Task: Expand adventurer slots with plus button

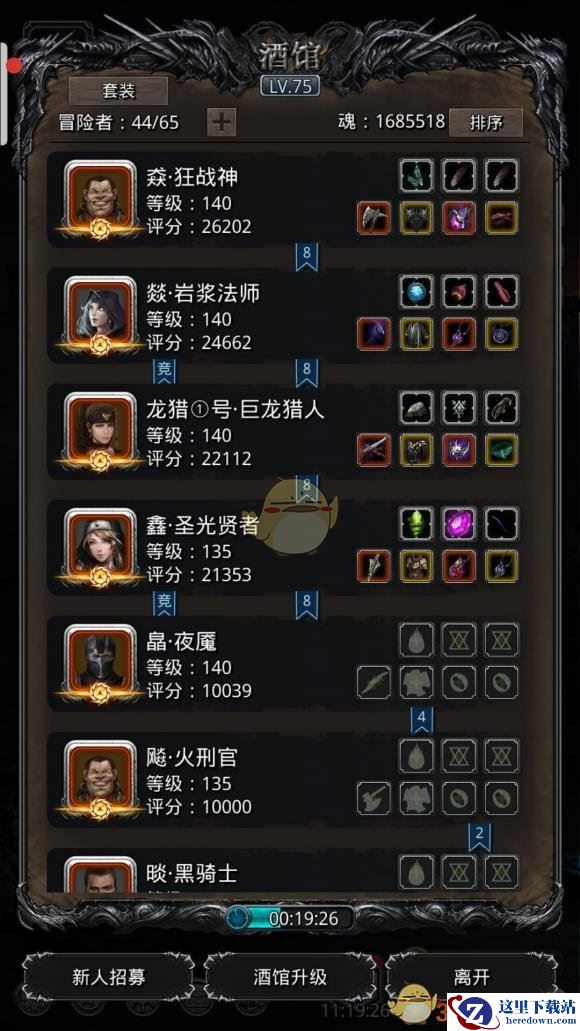Action: 222,122
